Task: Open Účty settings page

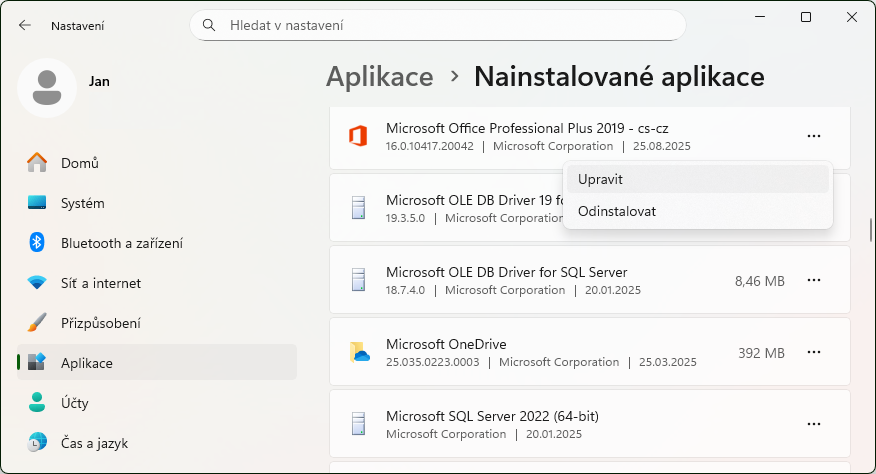Action: 74,403
